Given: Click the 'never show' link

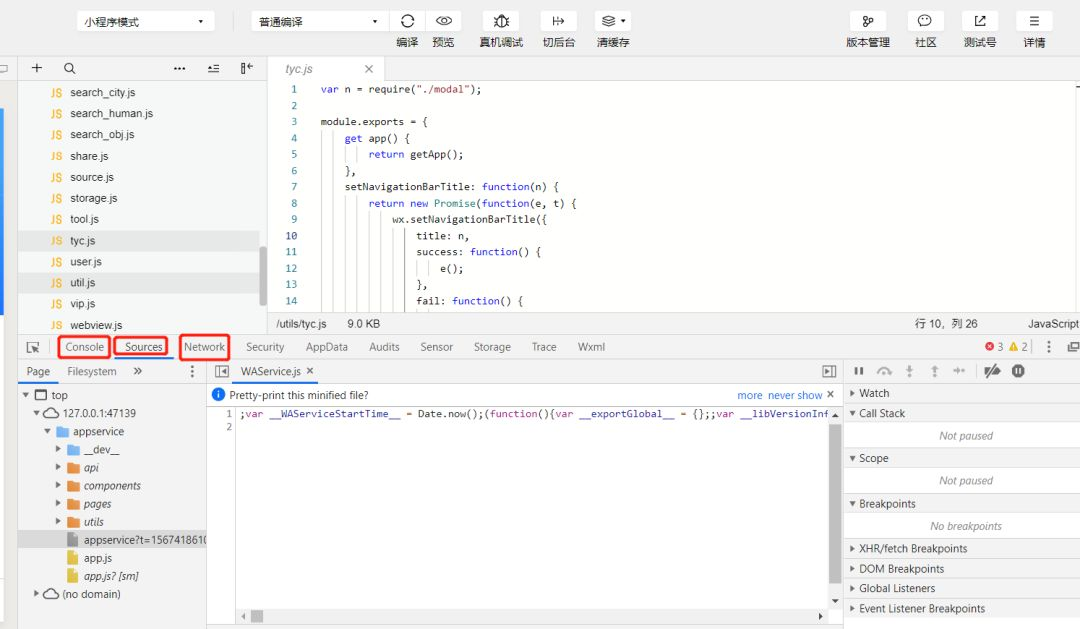Looking at the screenshot, I should [795, 395].
